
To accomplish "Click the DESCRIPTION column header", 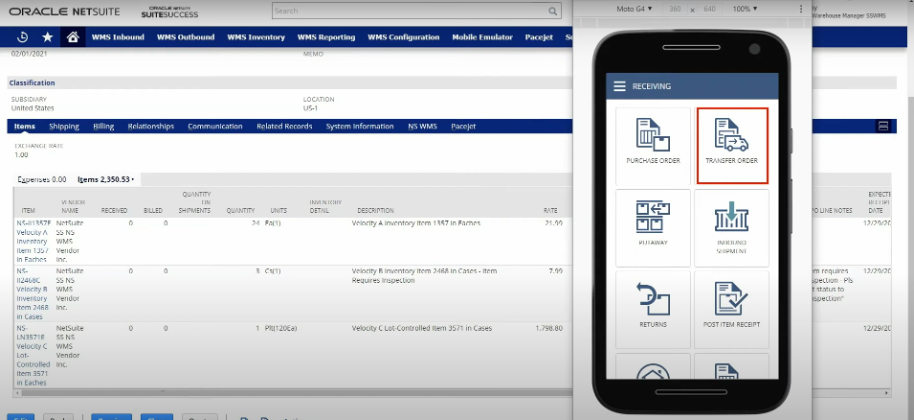I will tap(375, 210).
